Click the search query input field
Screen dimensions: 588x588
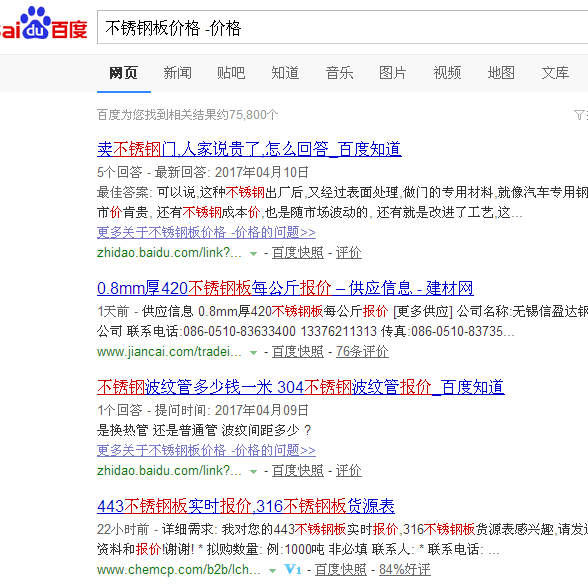click(x=342, y=27)
